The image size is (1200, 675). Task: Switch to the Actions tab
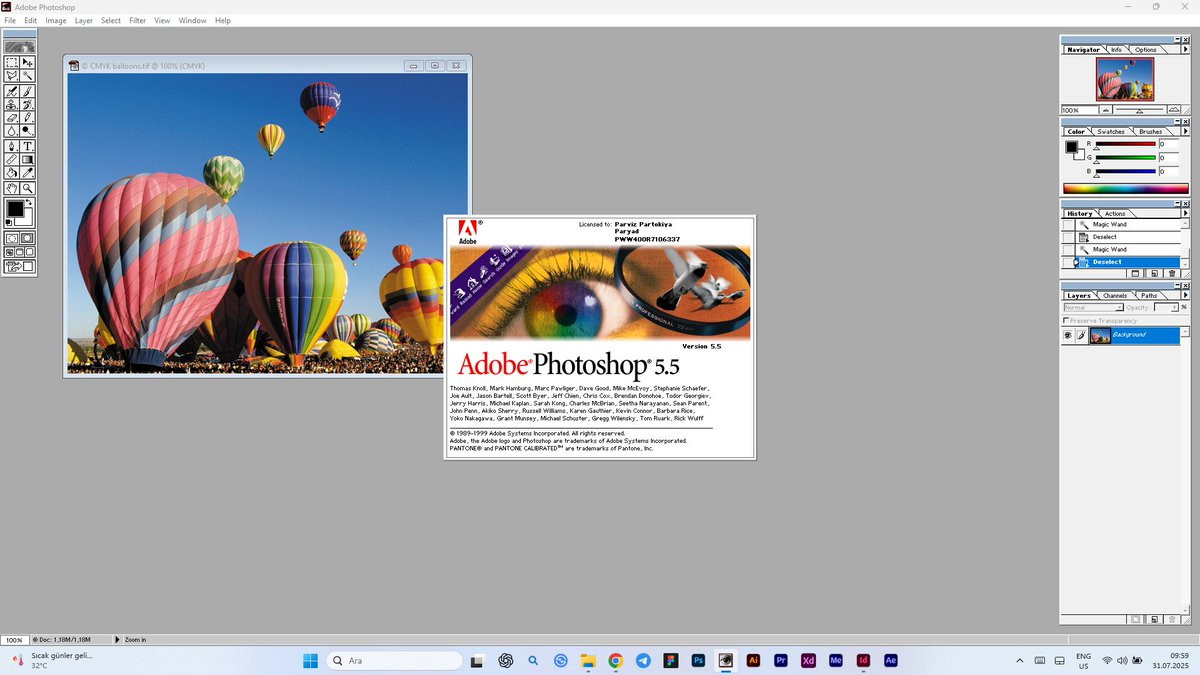click(x=1115, y=213)
